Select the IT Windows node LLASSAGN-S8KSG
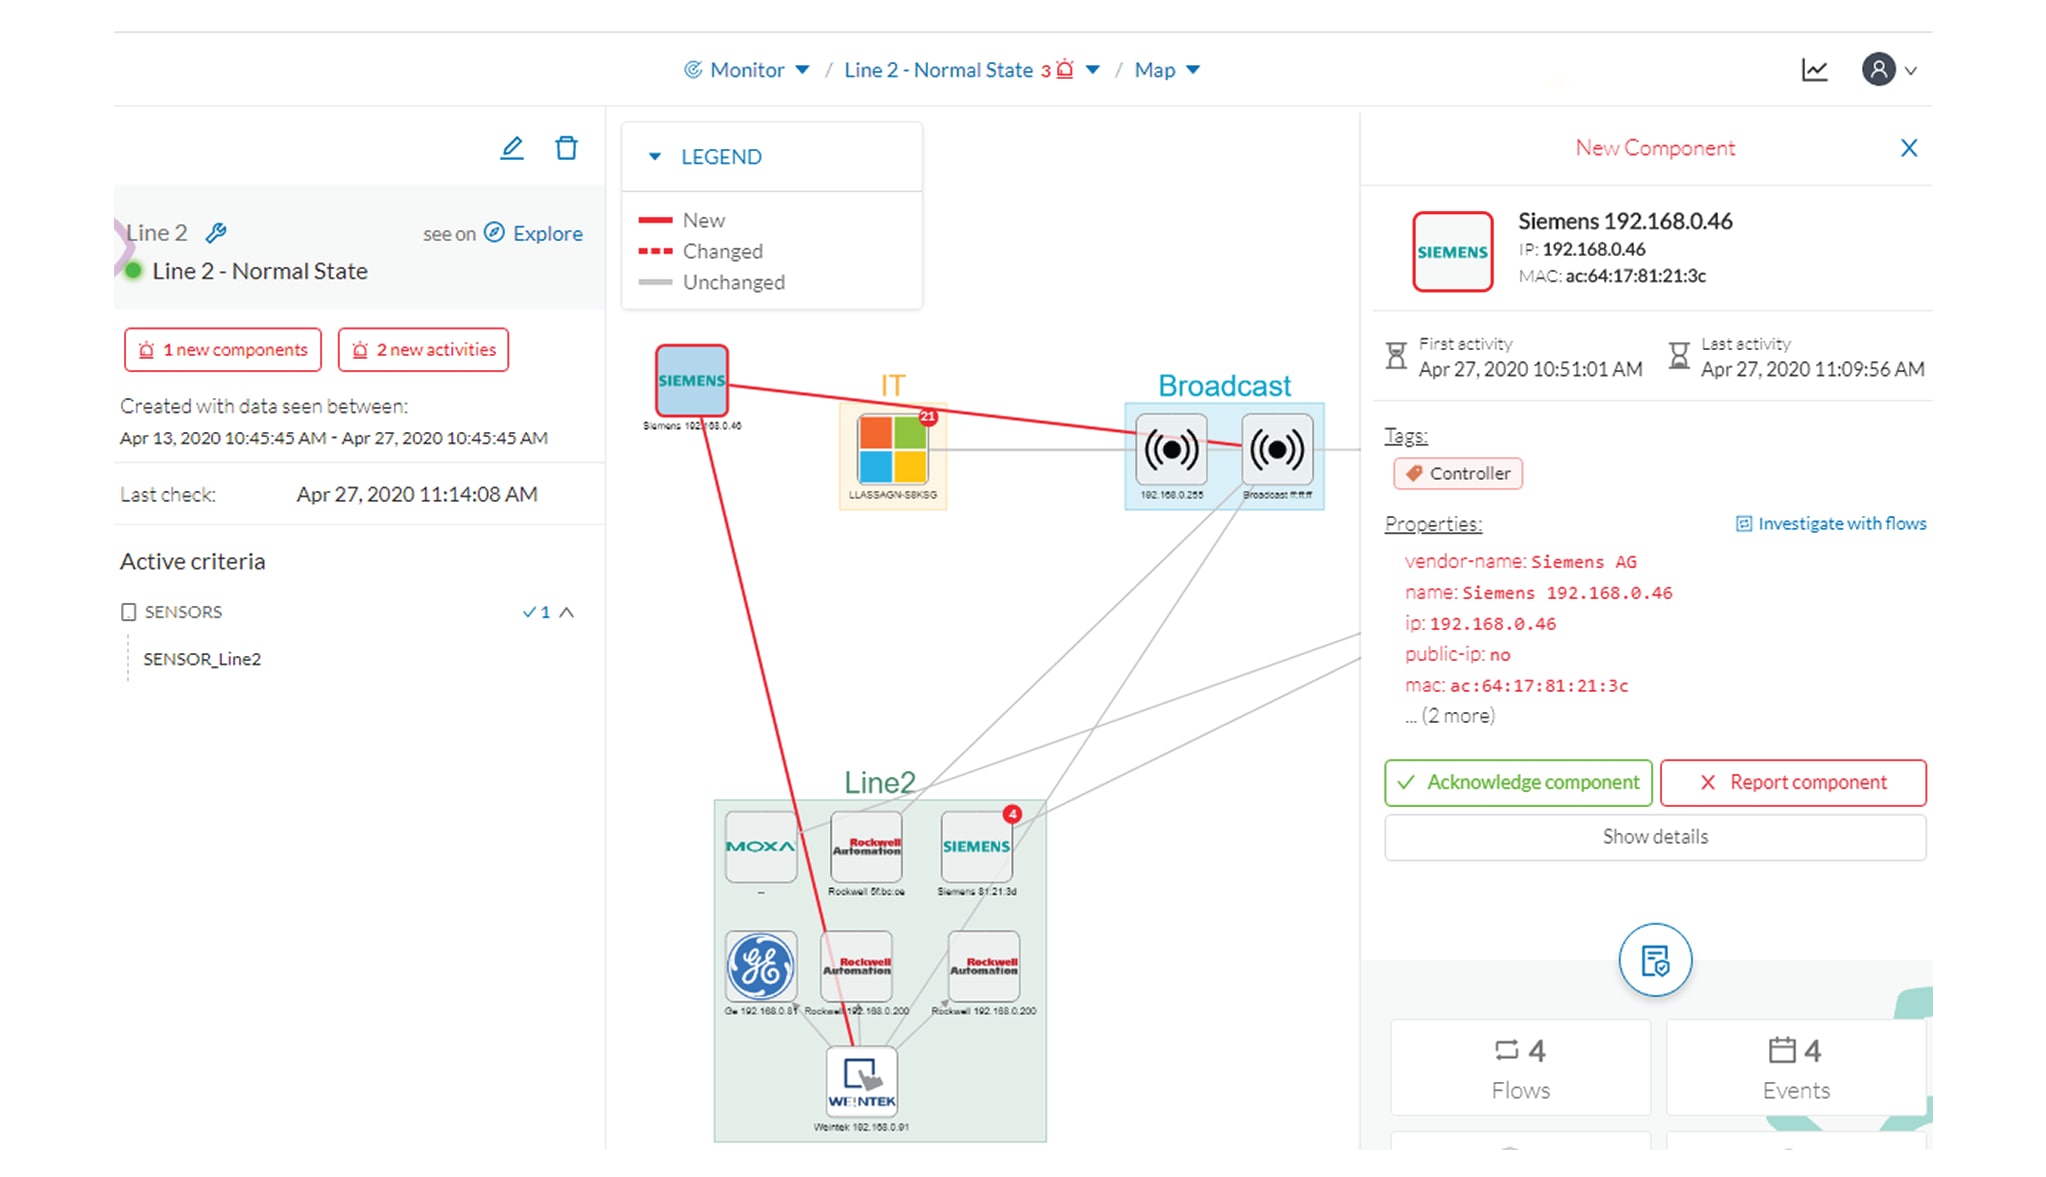This screenshot has width=2046, height=1177. point(892,449)
